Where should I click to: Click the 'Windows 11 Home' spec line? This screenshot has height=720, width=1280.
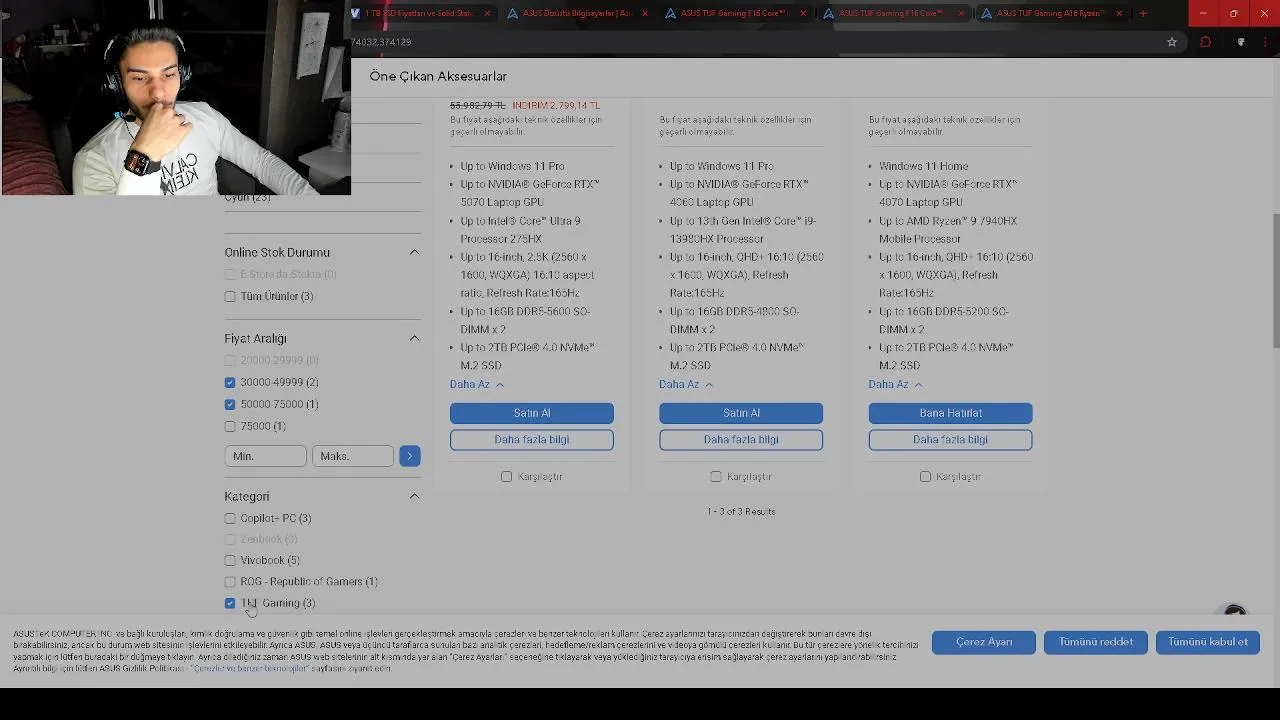(x=923, y=166)
